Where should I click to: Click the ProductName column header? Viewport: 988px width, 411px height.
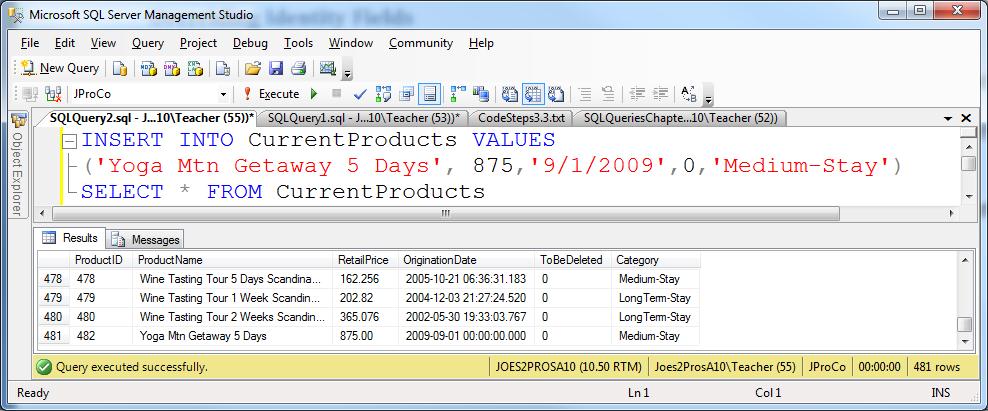[233, 260]
